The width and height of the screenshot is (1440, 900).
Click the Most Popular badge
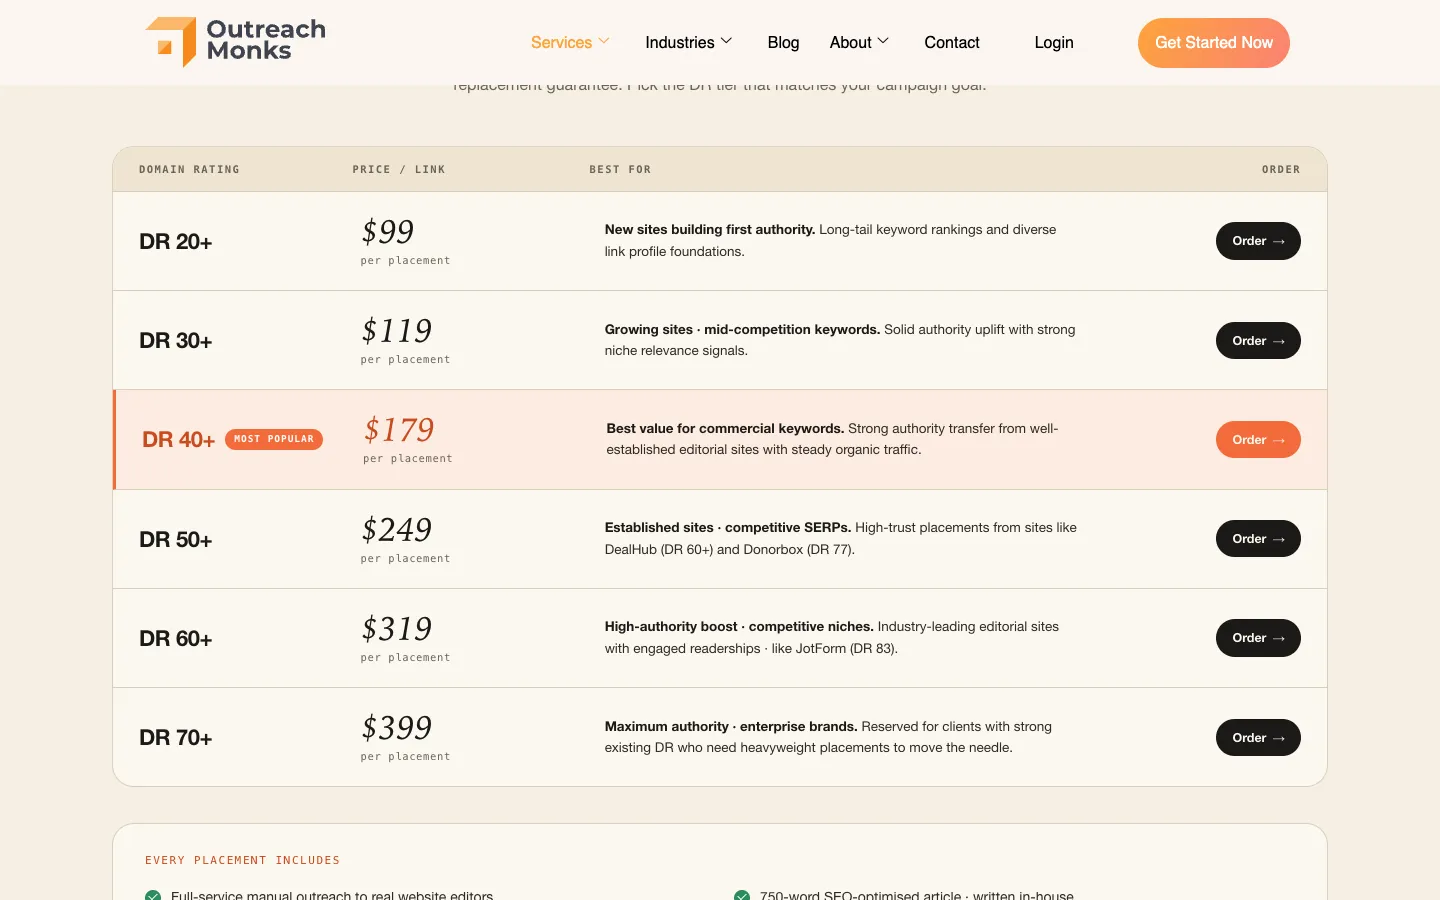[274, 439]
